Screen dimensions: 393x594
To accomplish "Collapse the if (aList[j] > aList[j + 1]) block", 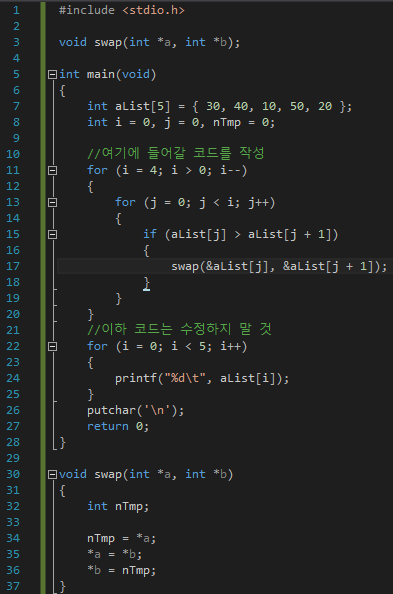I will point(52,234).
